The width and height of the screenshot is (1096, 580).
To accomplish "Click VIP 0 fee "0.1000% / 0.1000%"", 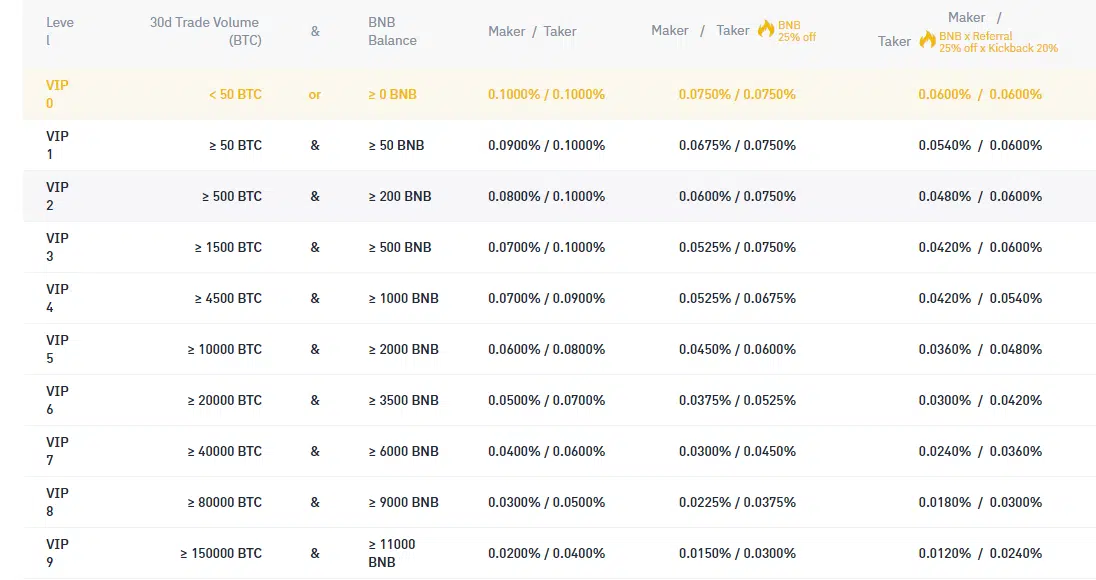I will (x=547, y=94).
